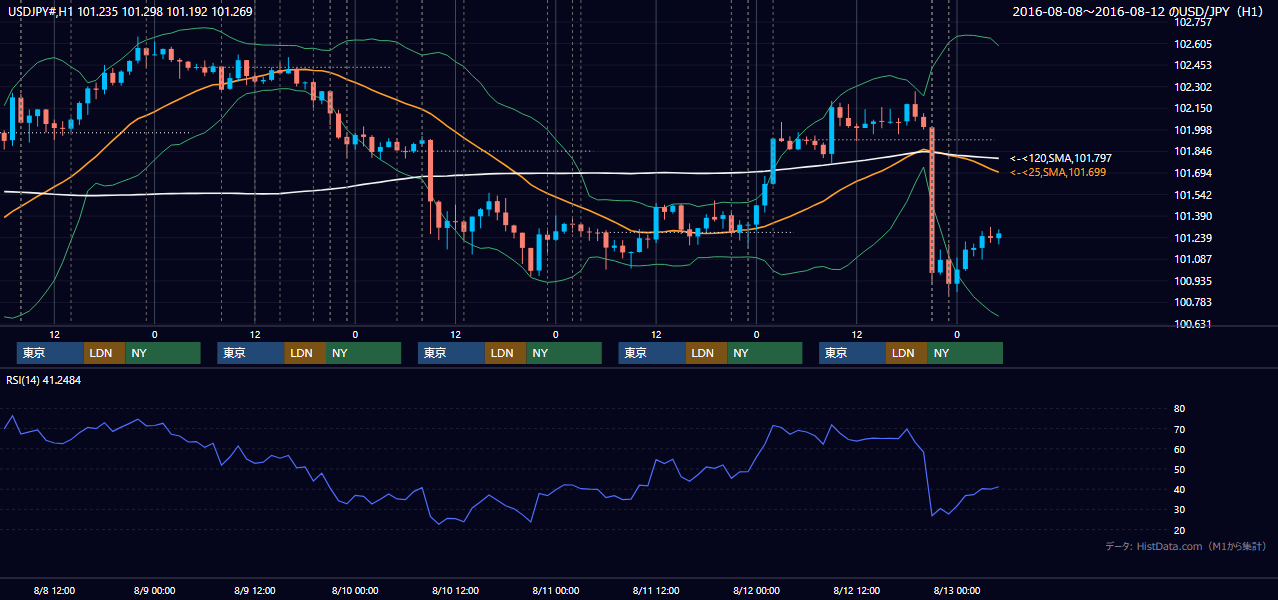Click the LDN session block for August 9
The height and width of the screenshot is (600, 1278).
305,353
